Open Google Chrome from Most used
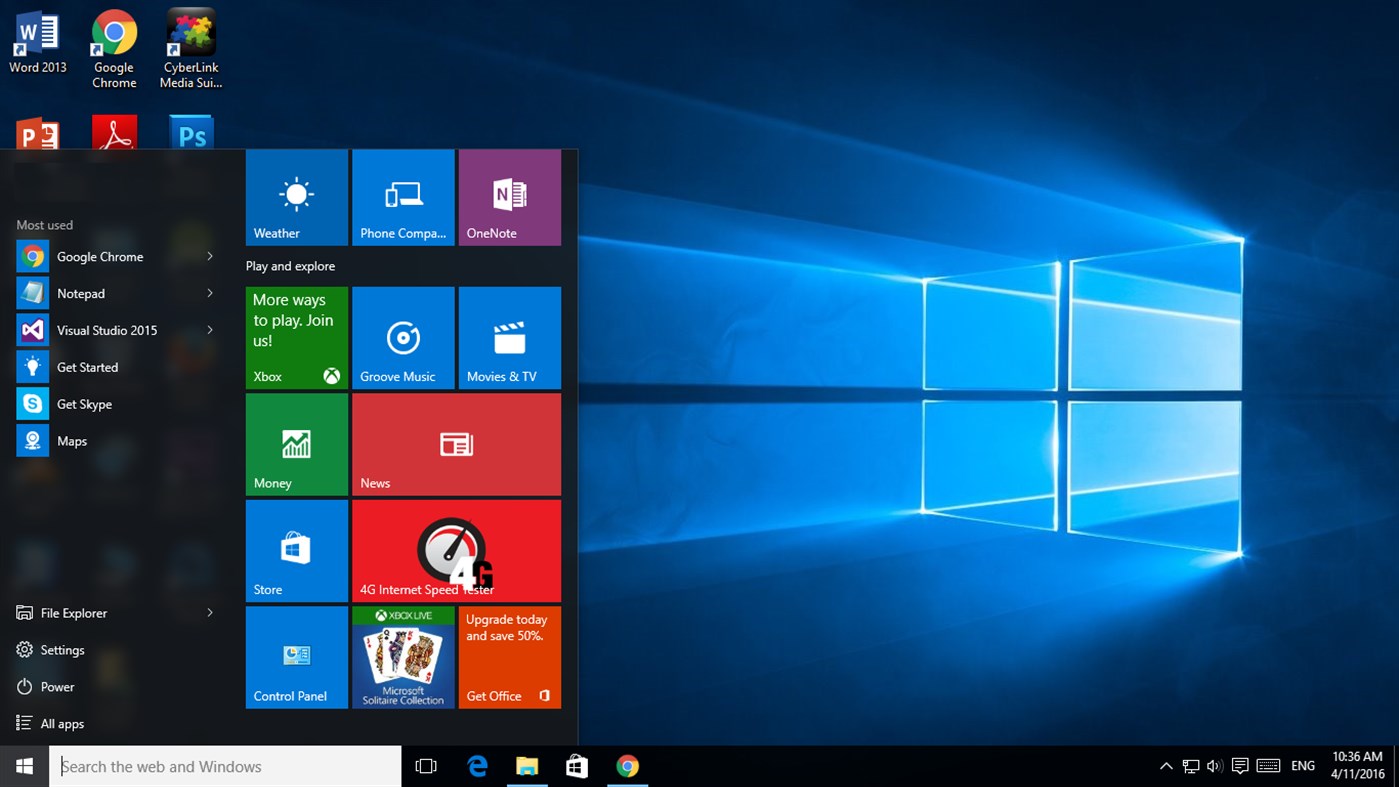Image resolution: width=1399 pixels, height=787 pixels. click(118, 257)
